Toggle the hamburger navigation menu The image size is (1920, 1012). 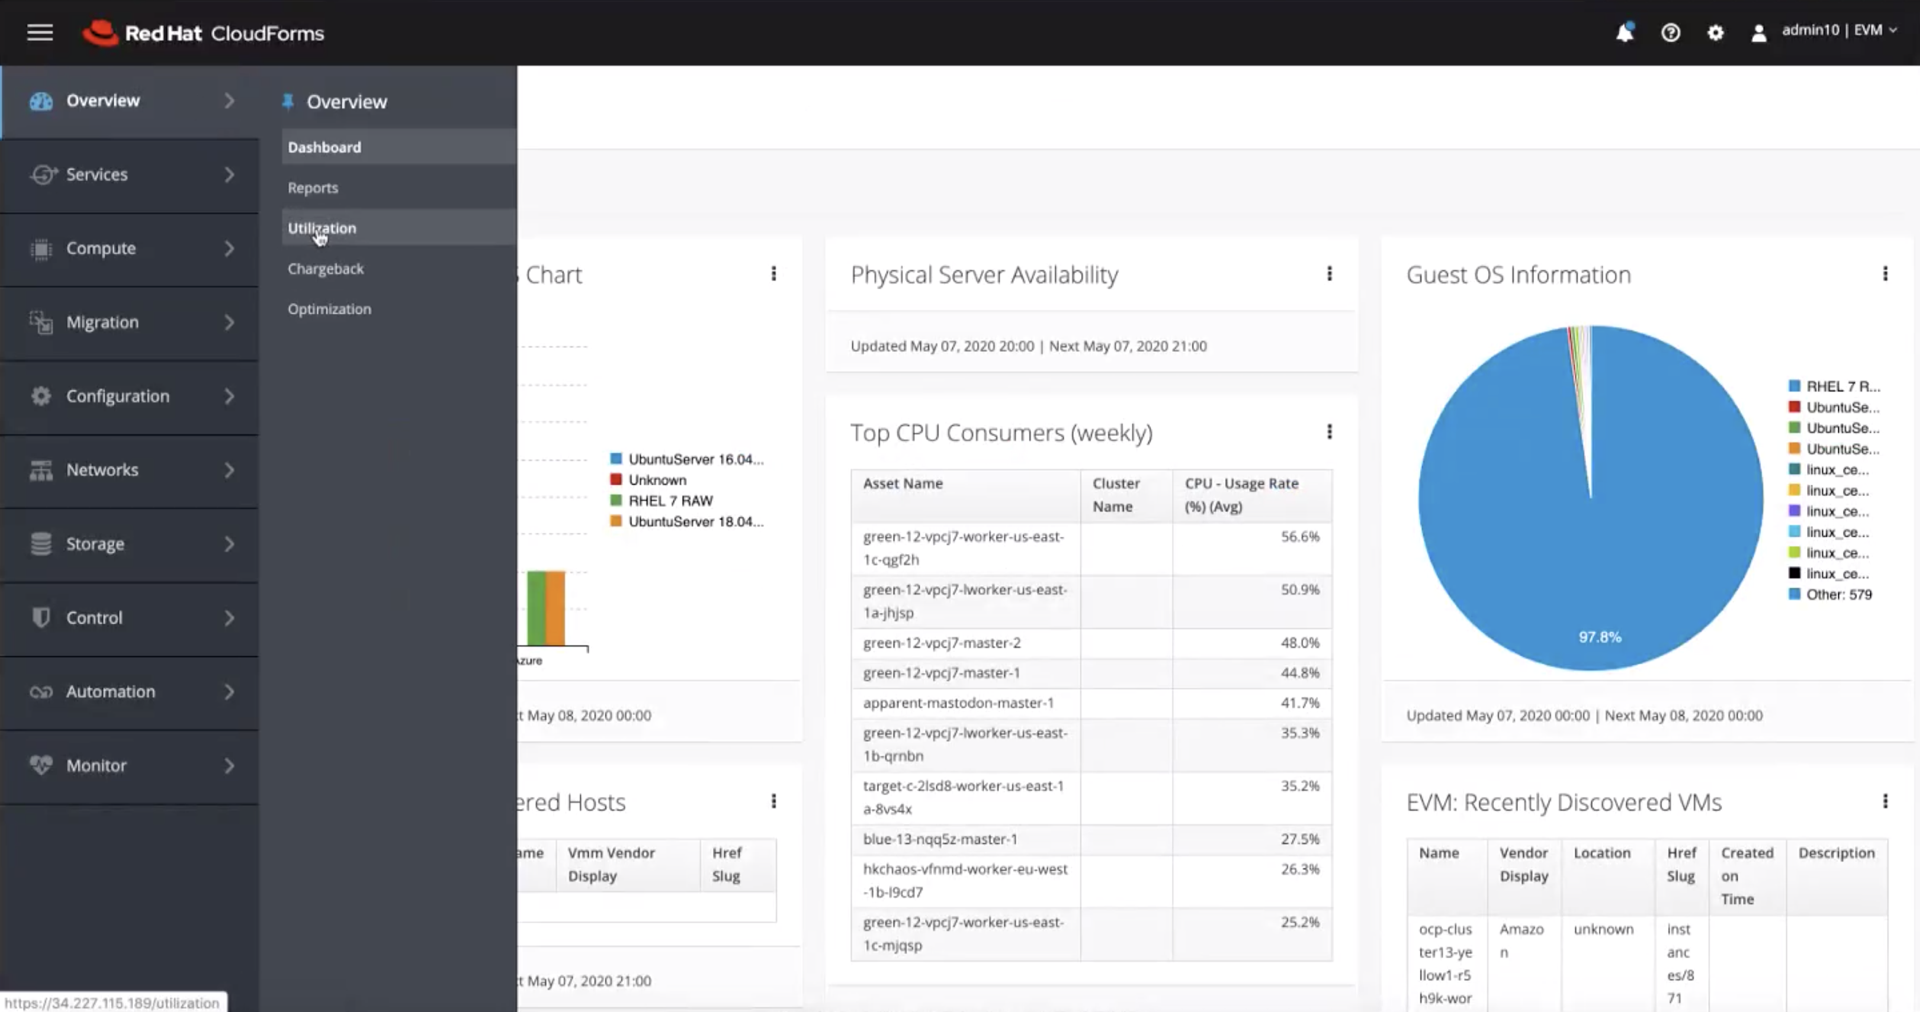click(x=40, y=33)
